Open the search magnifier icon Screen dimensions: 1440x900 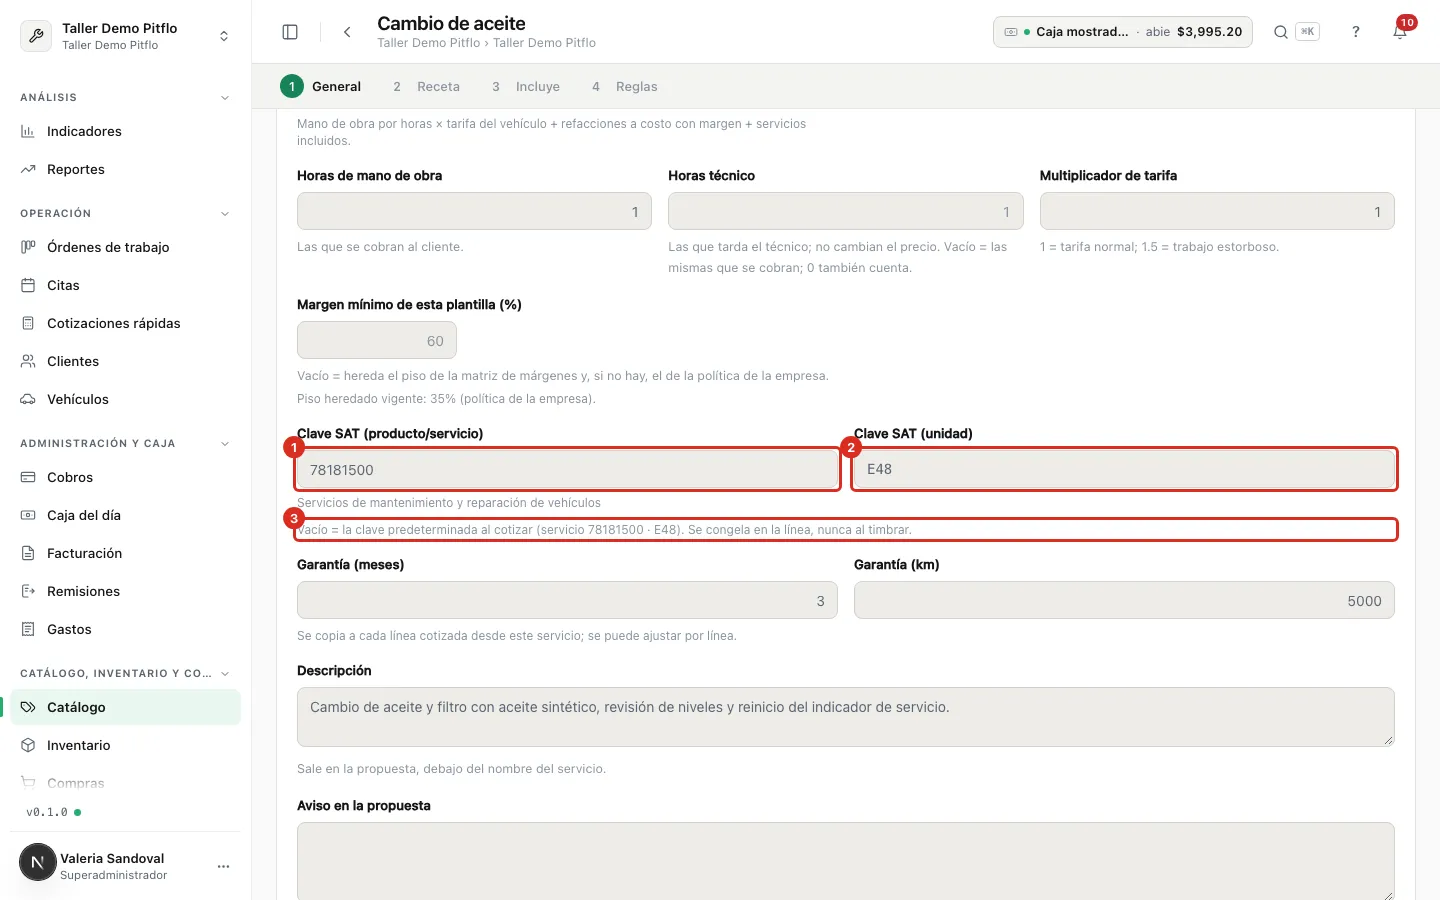tap(1280, 32)
